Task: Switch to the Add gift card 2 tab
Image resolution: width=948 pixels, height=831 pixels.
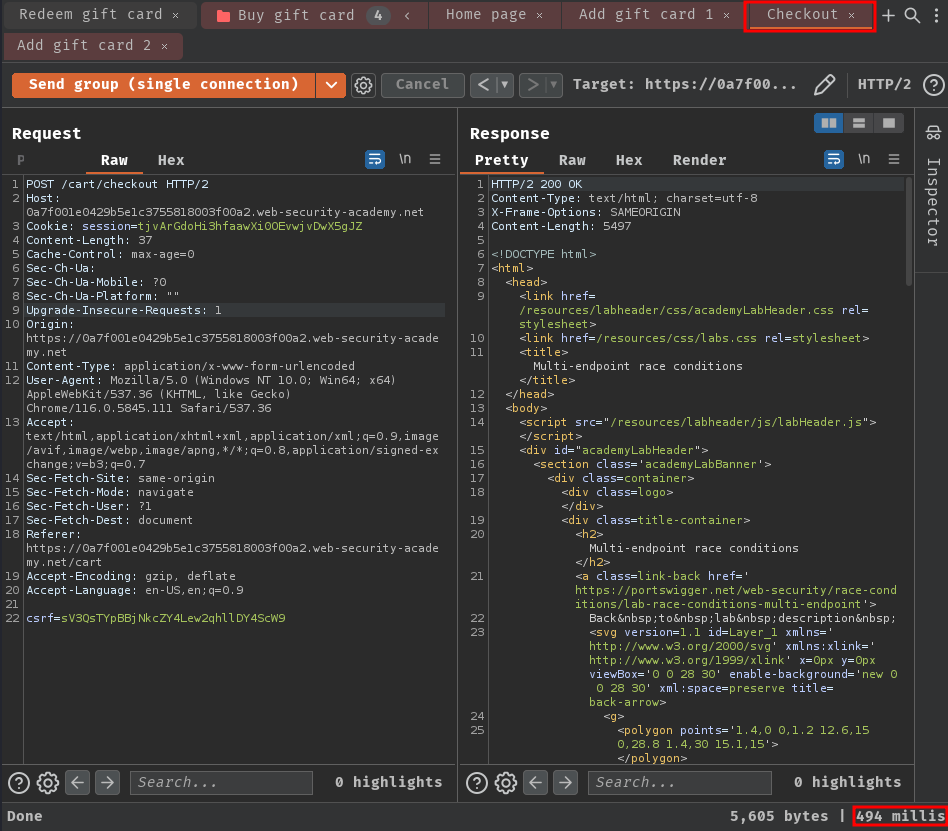Action: click(83, 45)
